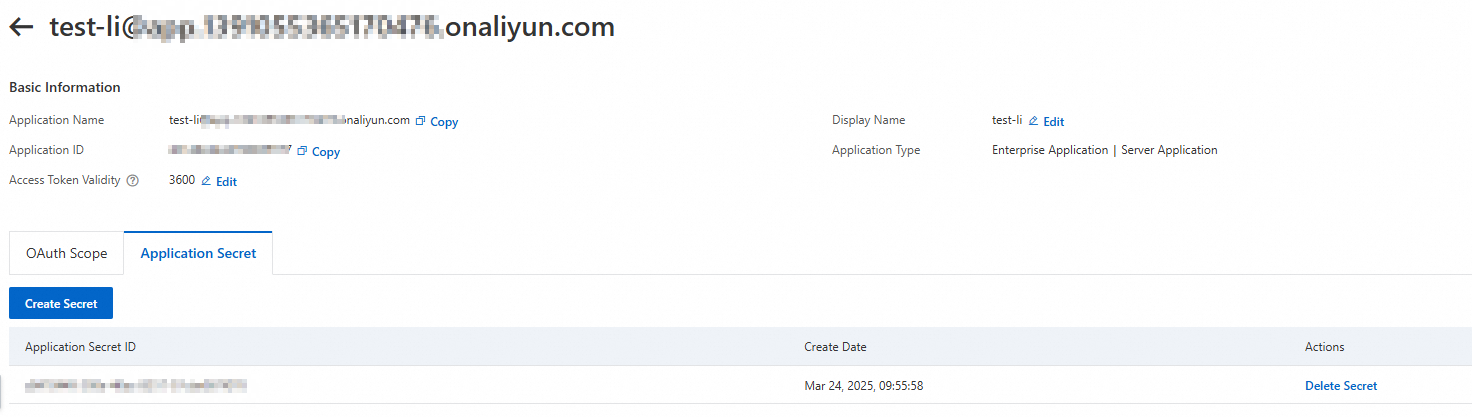This screenshot has height=417, width=1472.
Task: Select the Access Token Validity label
Action: 65,181
